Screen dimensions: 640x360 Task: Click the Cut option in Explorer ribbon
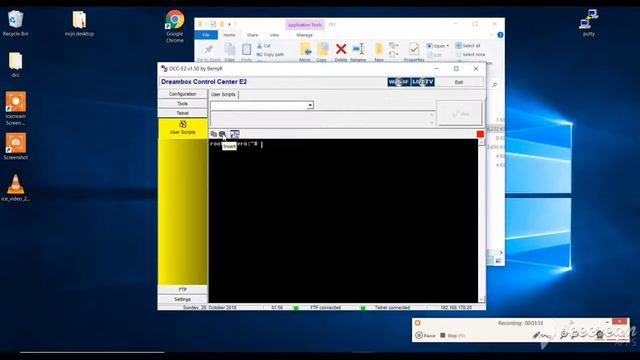[x=264, y=46]
